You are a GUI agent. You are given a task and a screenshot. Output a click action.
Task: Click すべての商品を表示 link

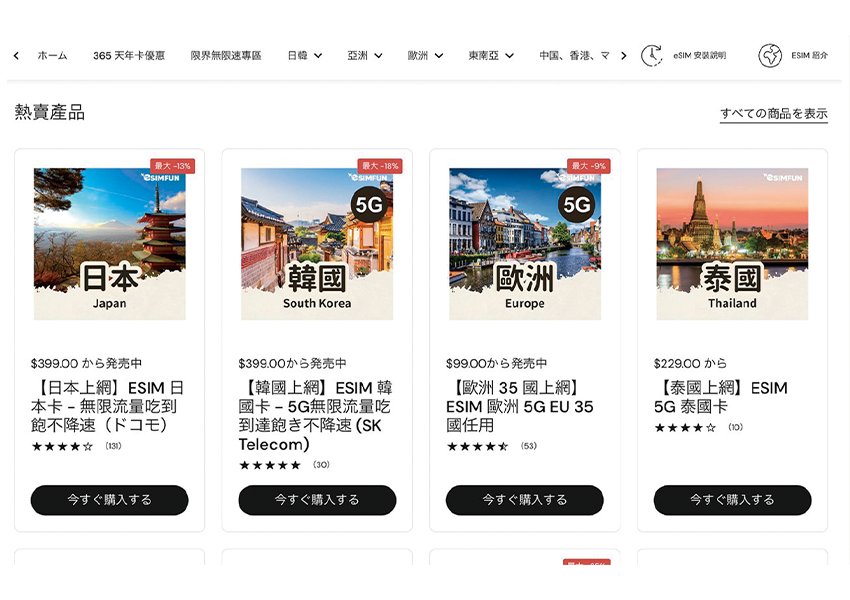coord(773,114)
